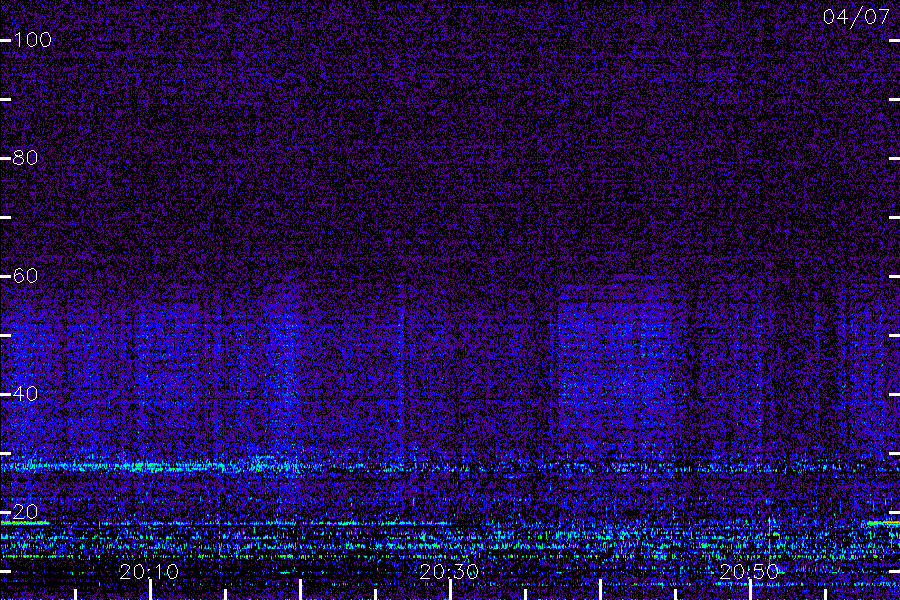Click the 80 frequency axis label
900x600 pixels.
25,157
